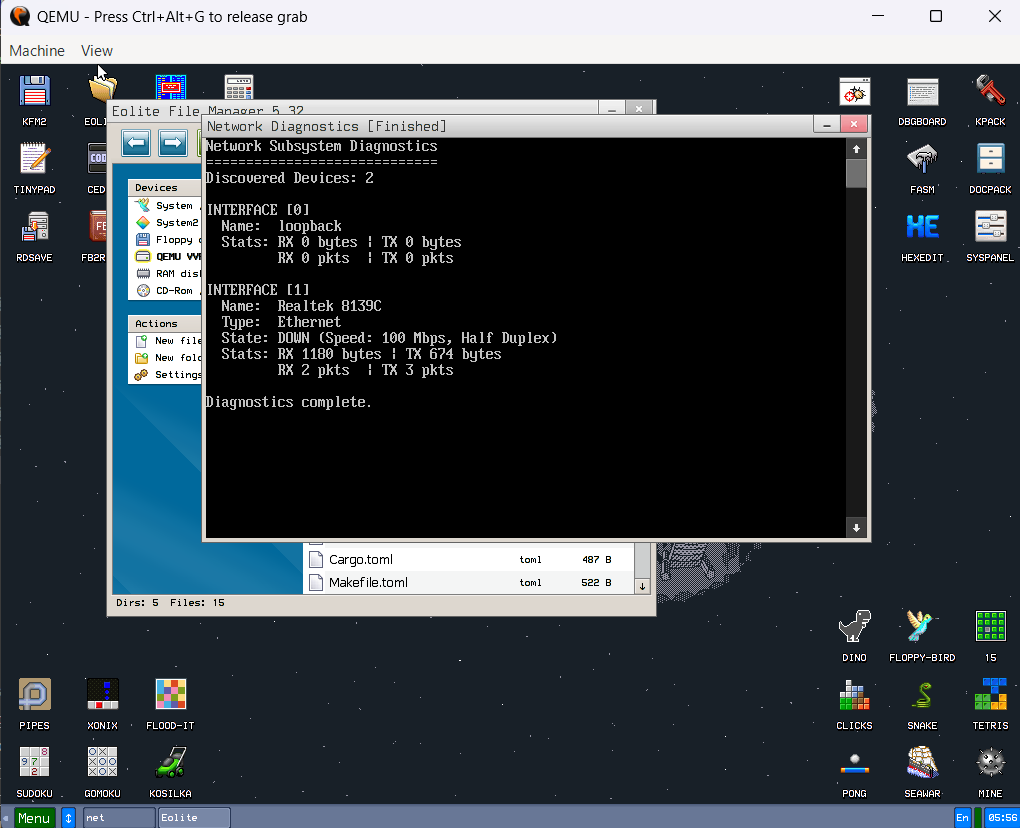The image size is (1020, 828).
Task: Select QEMU VVFAT device in Eolite
Action: tap(168, 256)
